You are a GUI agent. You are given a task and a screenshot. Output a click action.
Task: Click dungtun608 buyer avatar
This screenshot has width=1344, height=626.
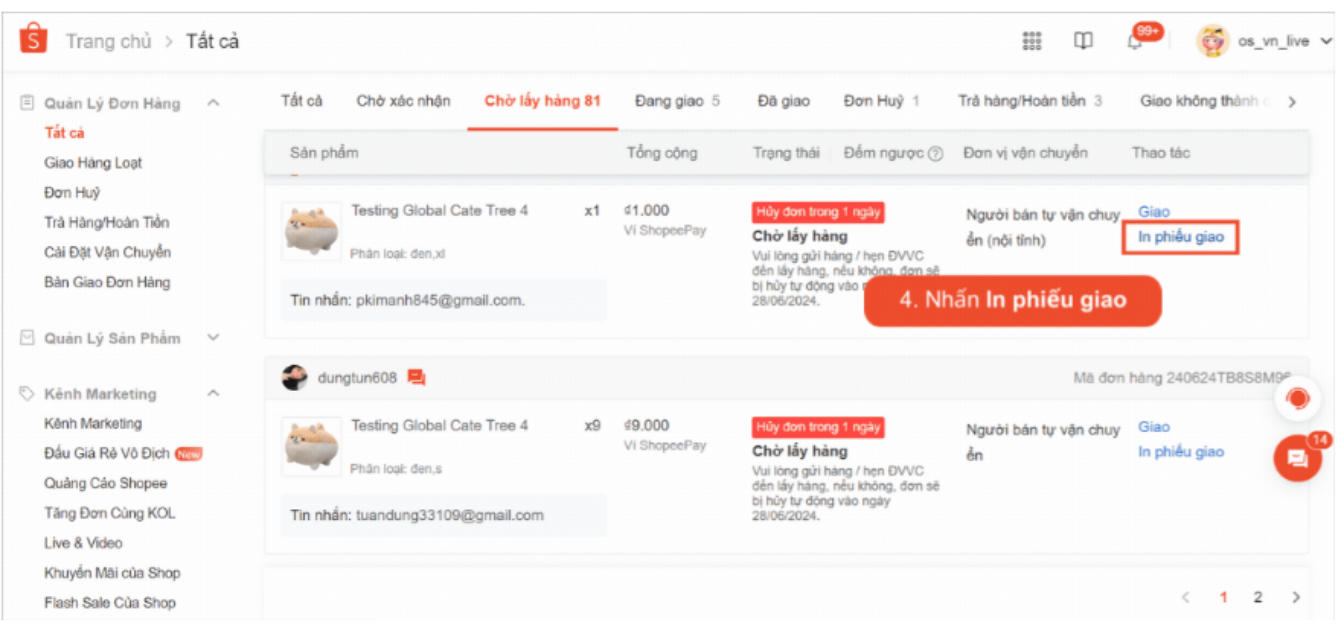[x=295, y=378]
